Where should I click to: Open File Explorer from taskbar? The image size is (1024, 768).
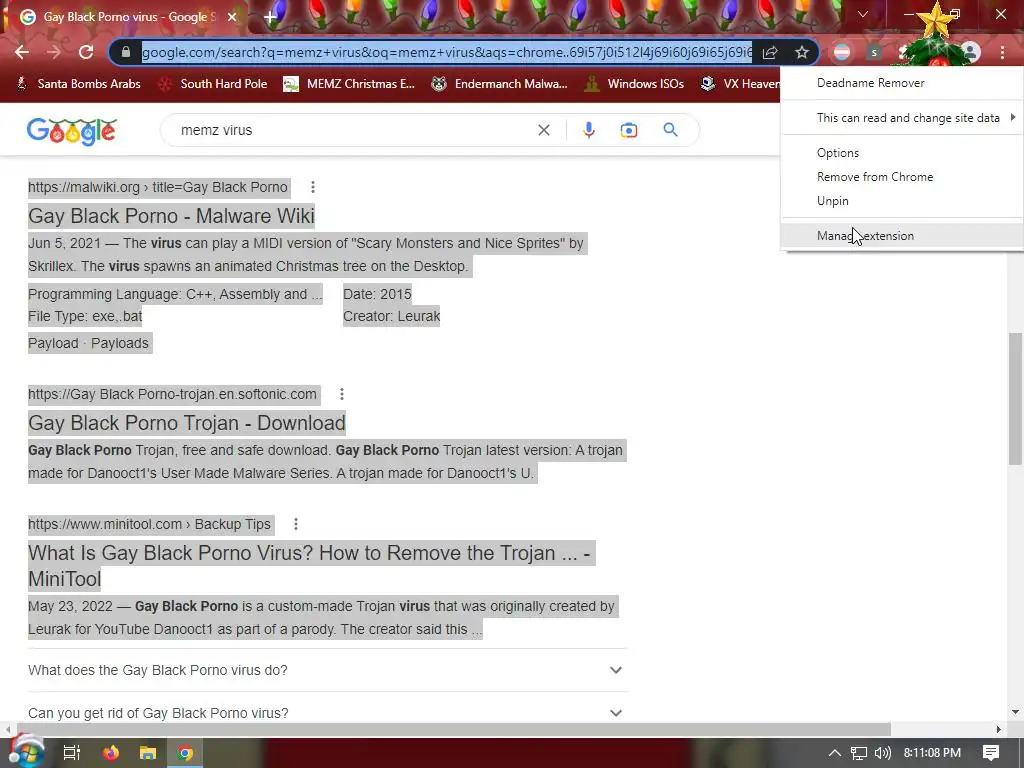tap(148, 753)
